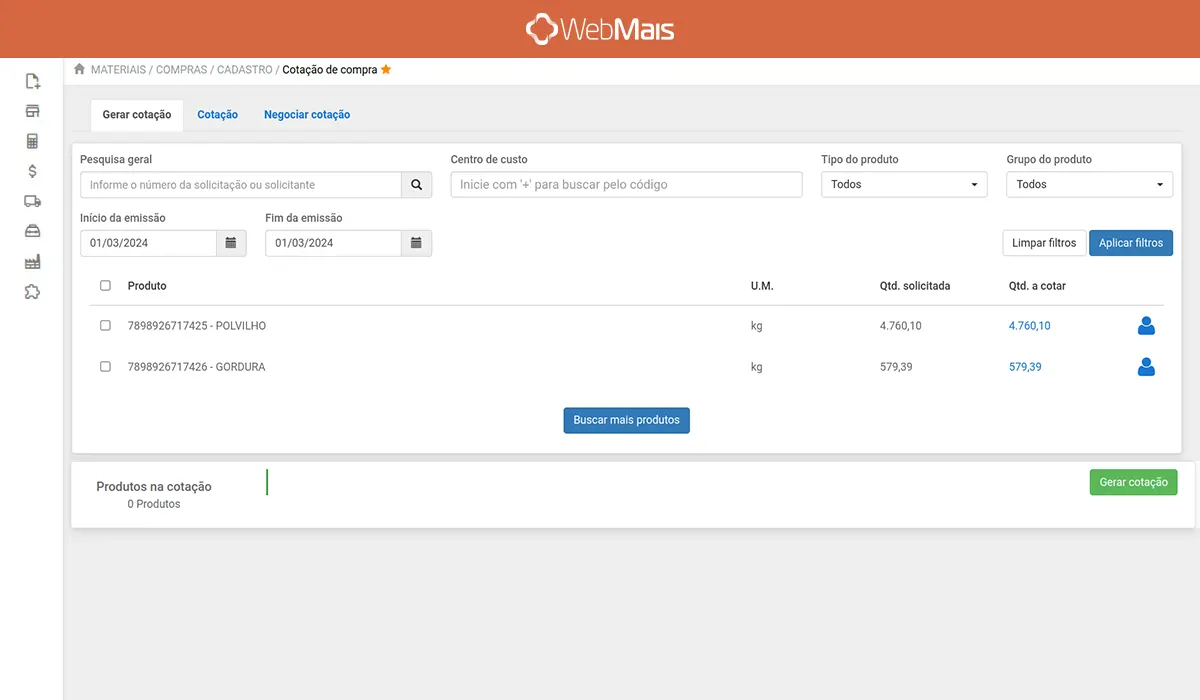Image resolution: width=1200 pixels, height=700 pixels.
Task: Check the select-all checkbox in the product header
Action: click(x=105, y=285)
